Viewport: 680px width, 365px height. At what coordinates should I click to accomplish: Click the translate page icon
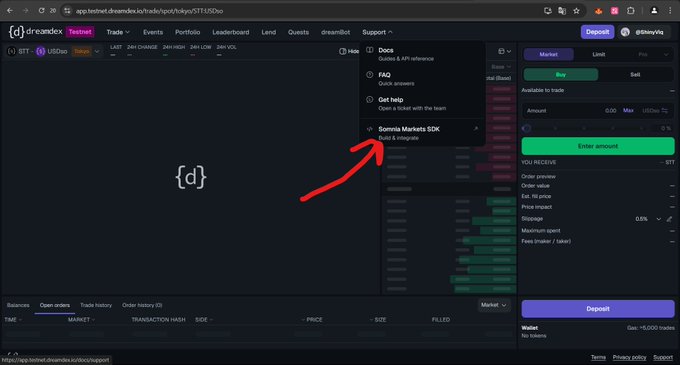click(x=562, y=11)
